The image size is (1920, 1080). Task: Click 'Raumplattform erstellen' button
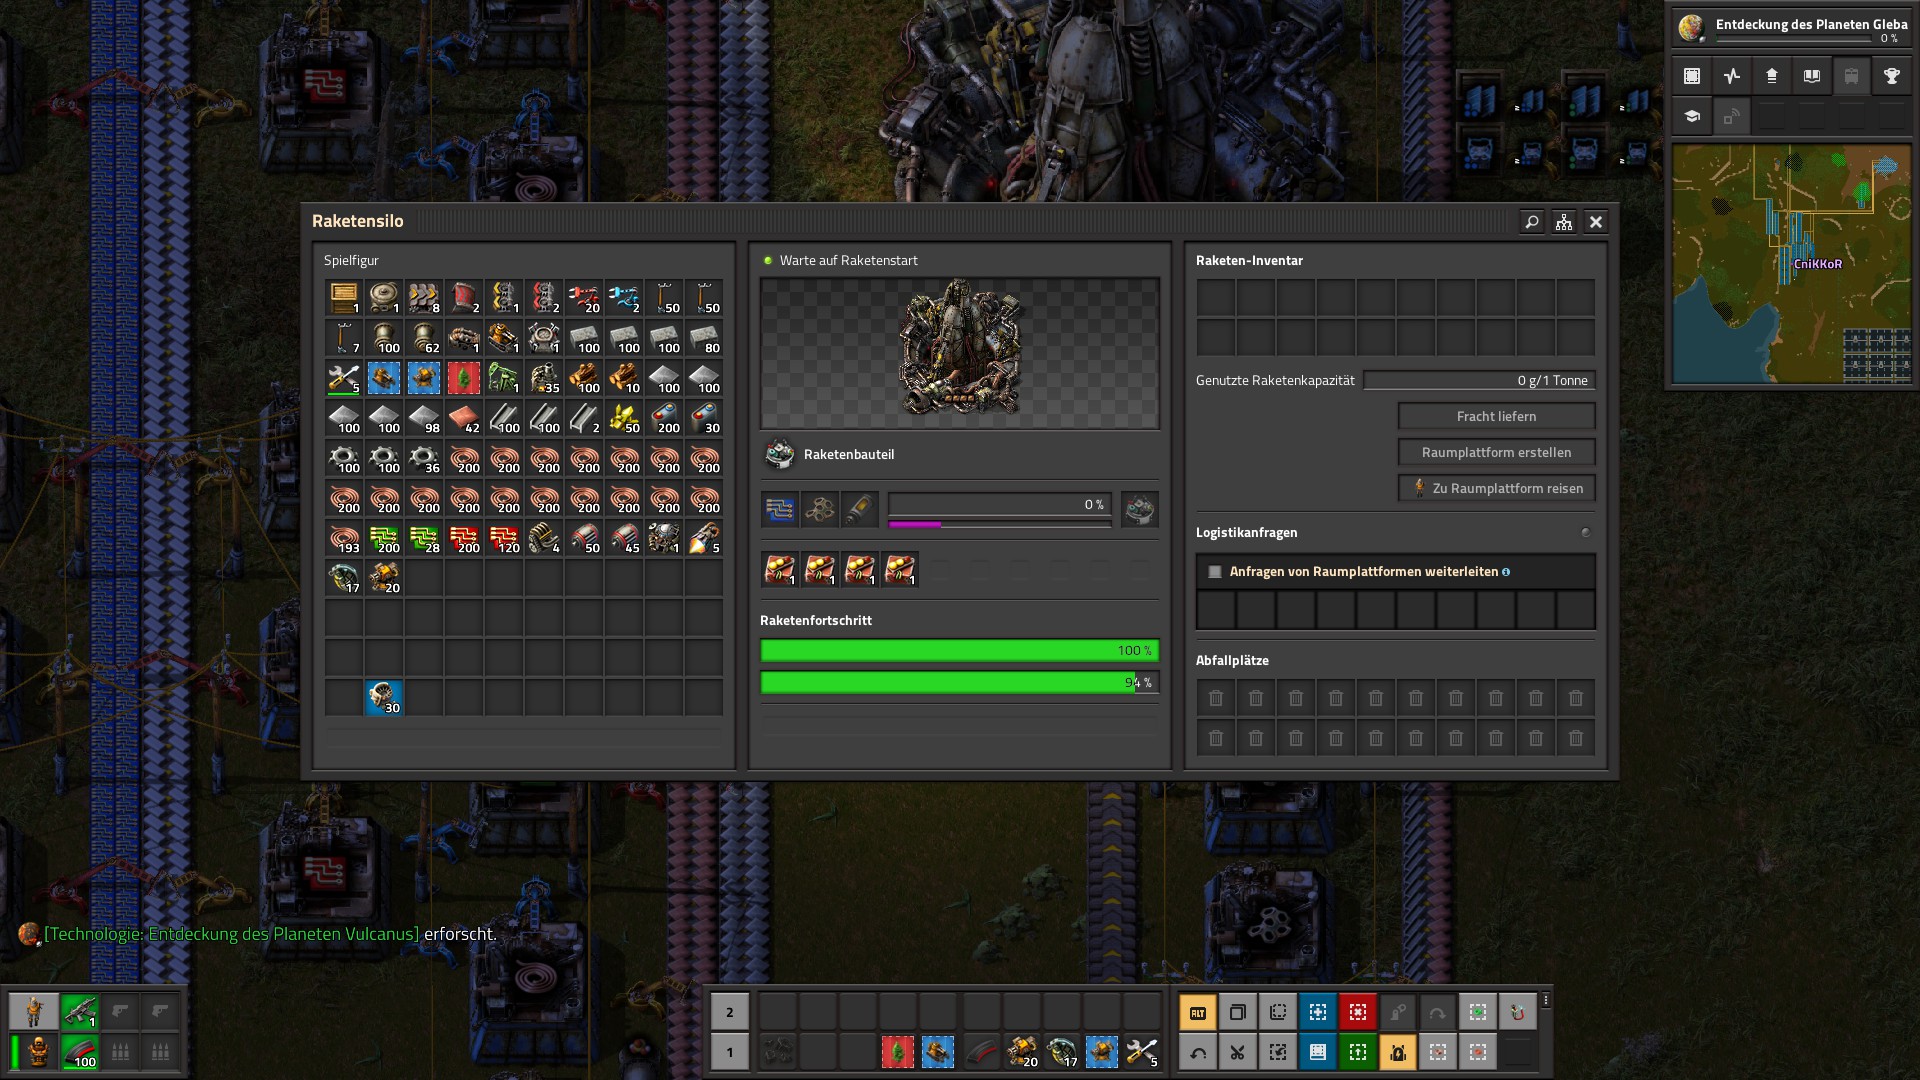point(1496,452)
